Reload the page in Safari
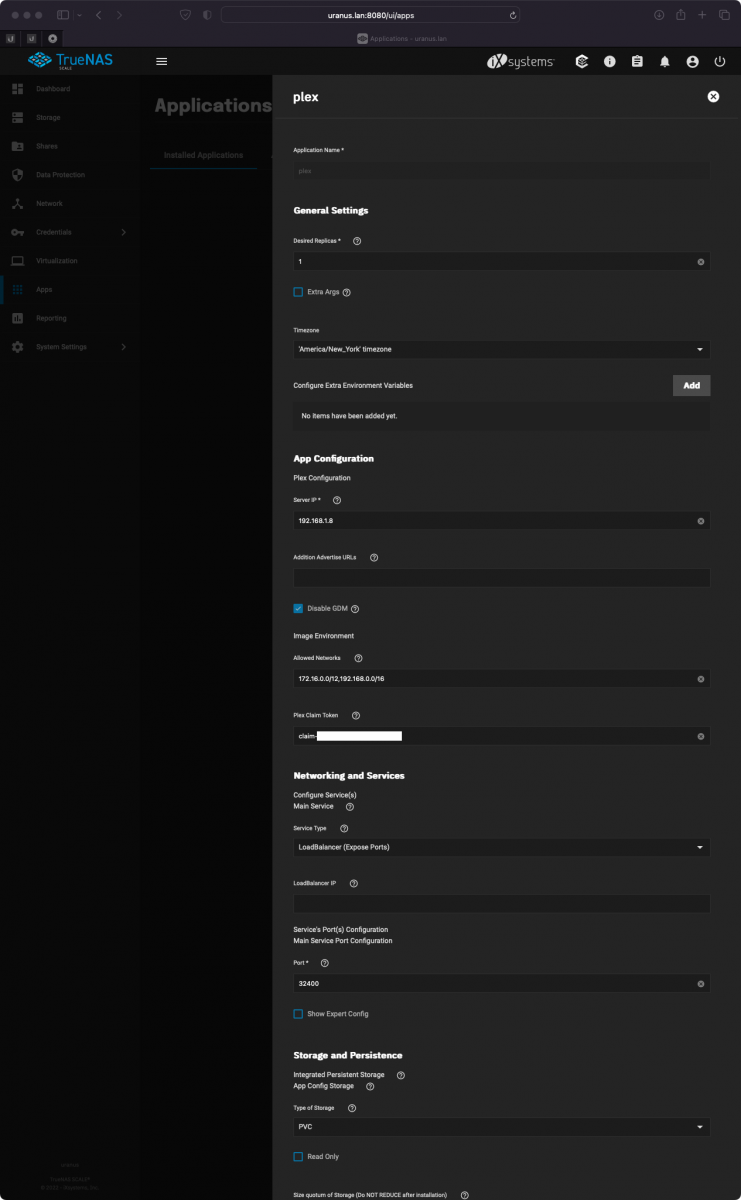741x1200 pixels. pyautogui.click(x=513, y=15)
